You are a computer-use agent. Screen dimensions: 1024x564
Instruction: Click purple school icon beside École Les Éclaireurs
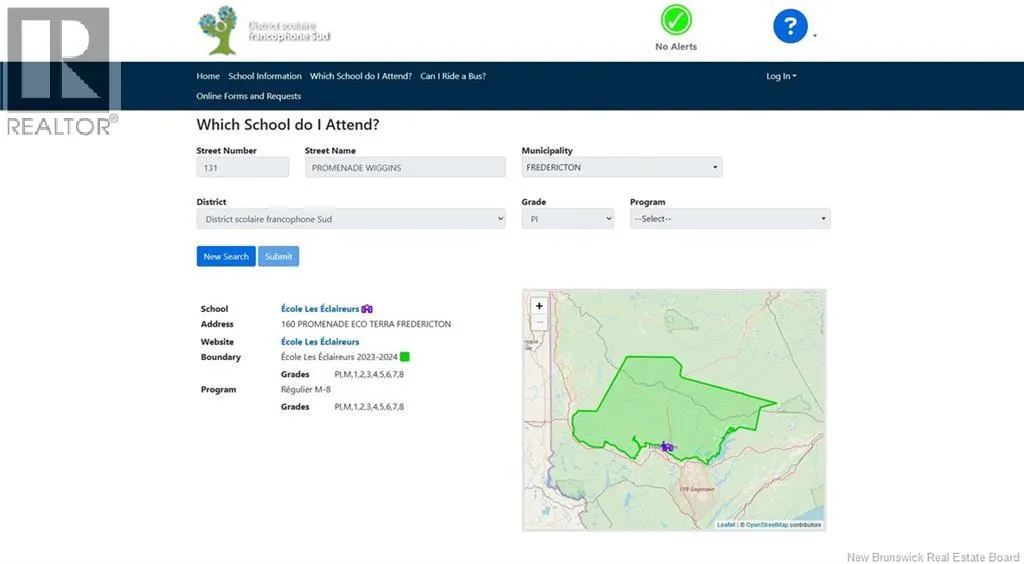click(x=367, y=309)
